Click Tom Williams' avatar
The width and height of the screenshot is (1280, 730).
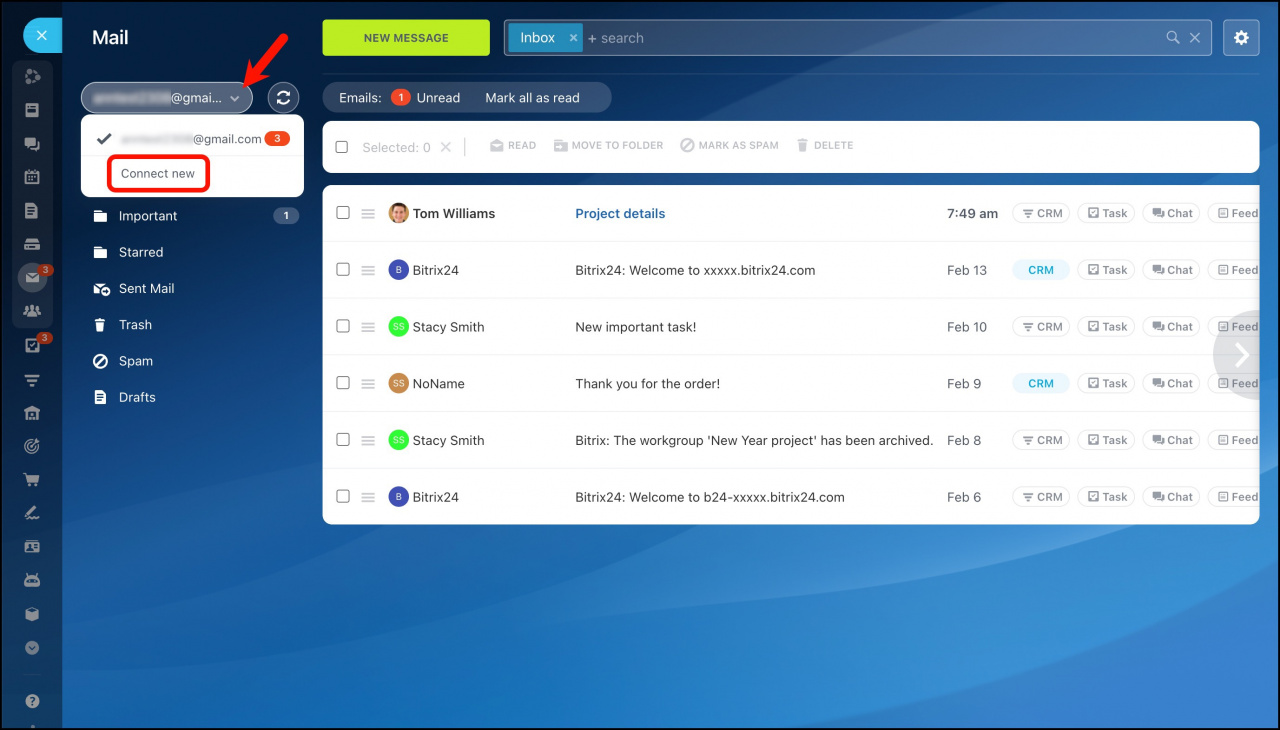(x=398, y=213)
